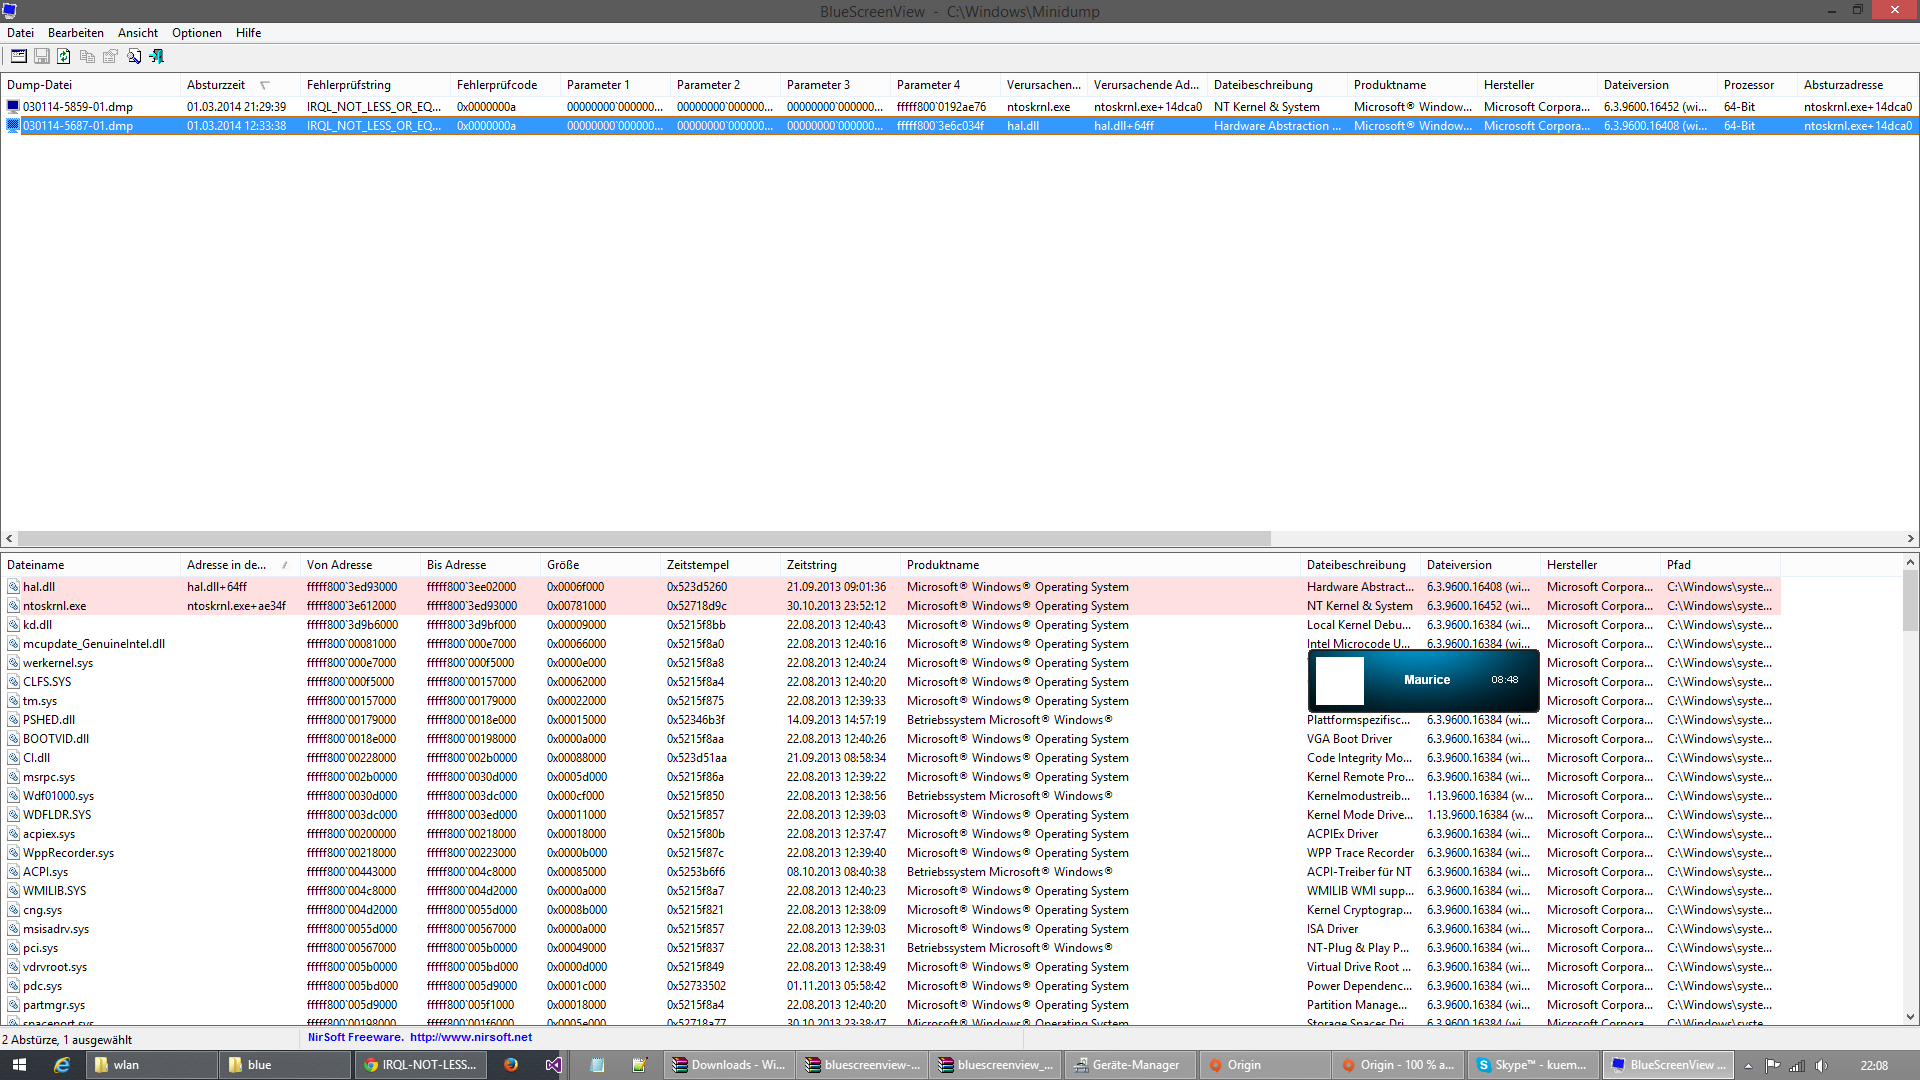The width and height of the screenshot is (1920, 1080).
Task: Open Advanced Options toolbar icon
Action: point(19,57)
